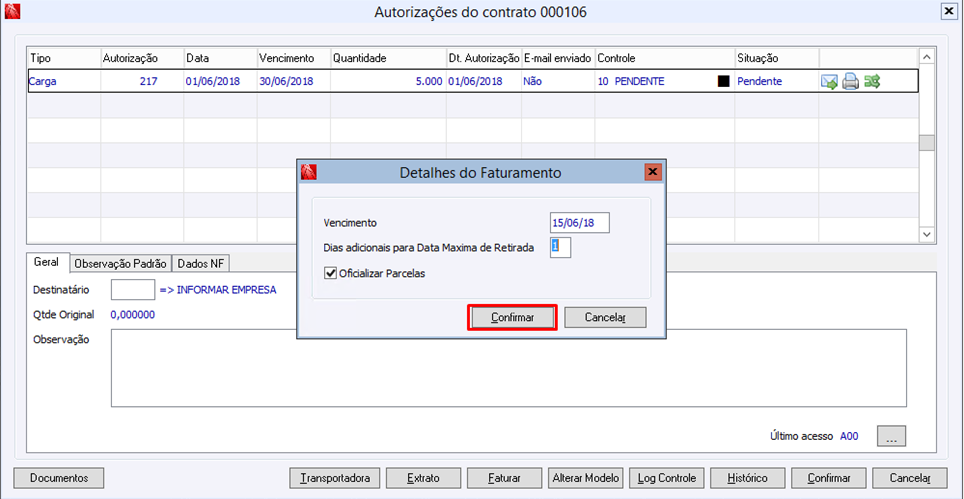Click the 0,000000 Qtde Original value
This screenshot has height=499, width=964.
(133, 315)
